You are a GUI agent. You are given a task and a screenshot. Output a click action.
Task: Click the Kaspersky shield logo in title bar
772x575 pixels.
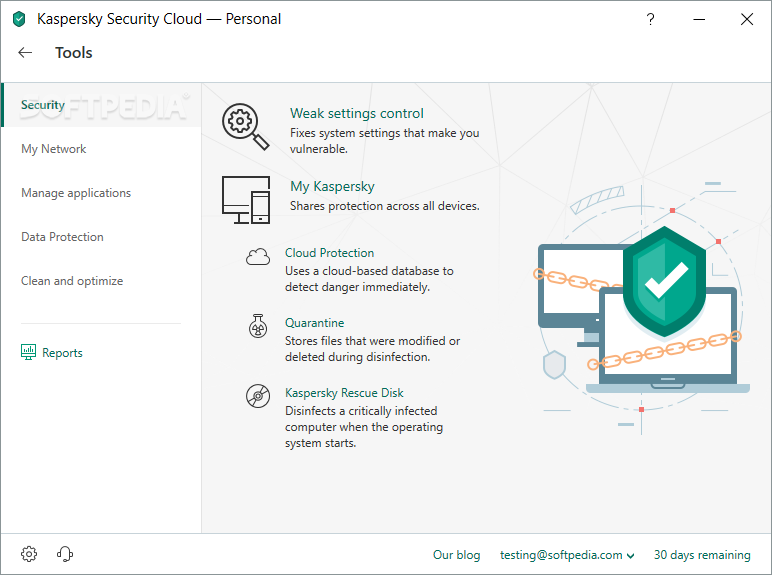[x=19, y=19]
